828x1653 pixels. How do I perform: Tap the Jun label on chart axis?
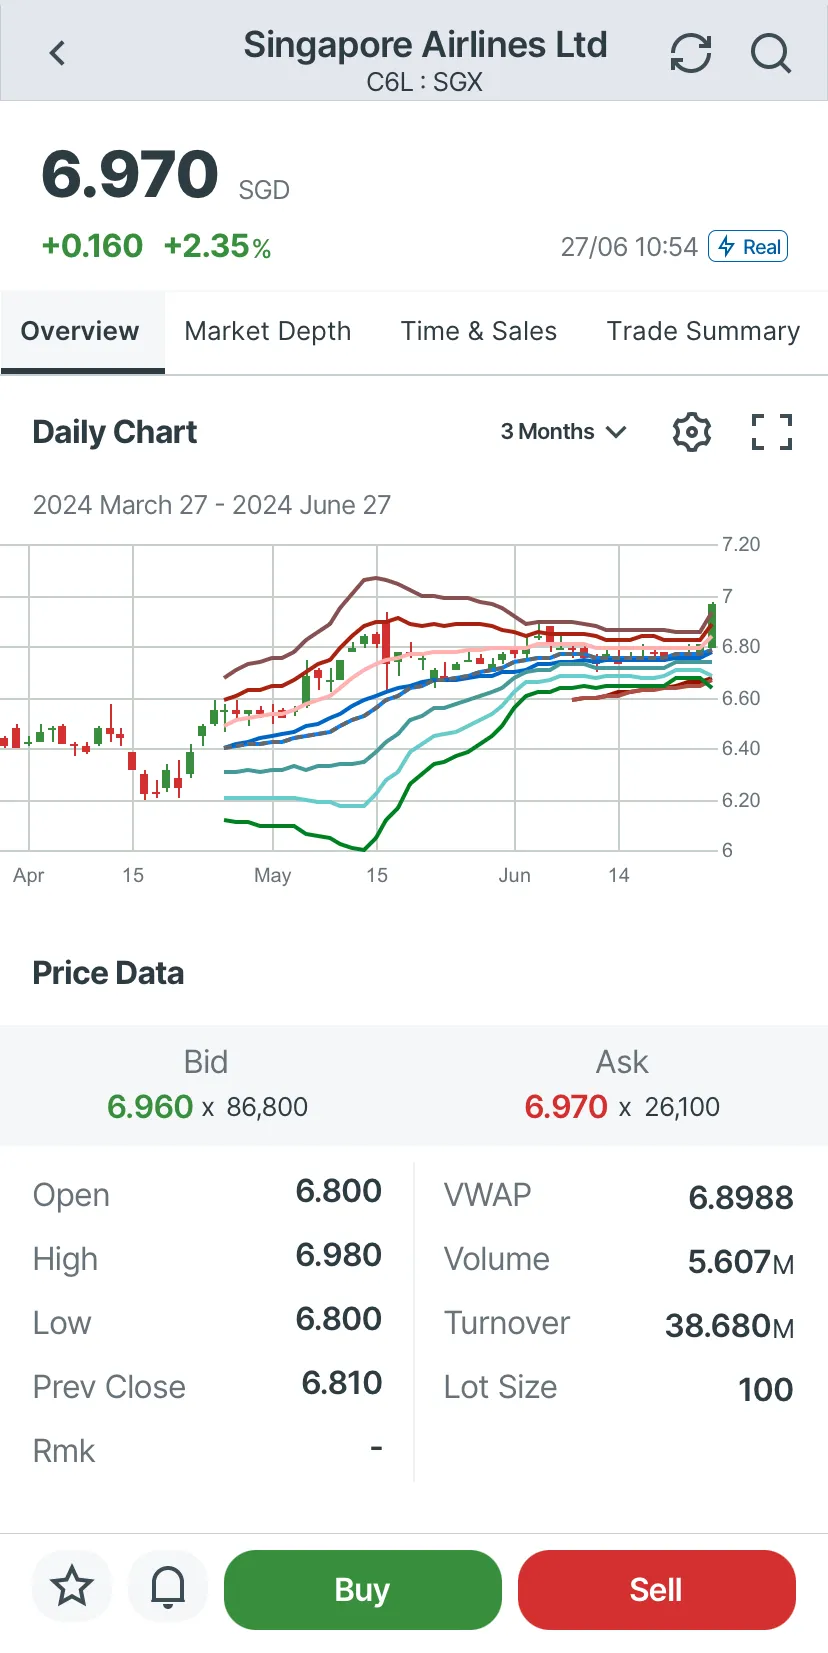click(515, 876)
